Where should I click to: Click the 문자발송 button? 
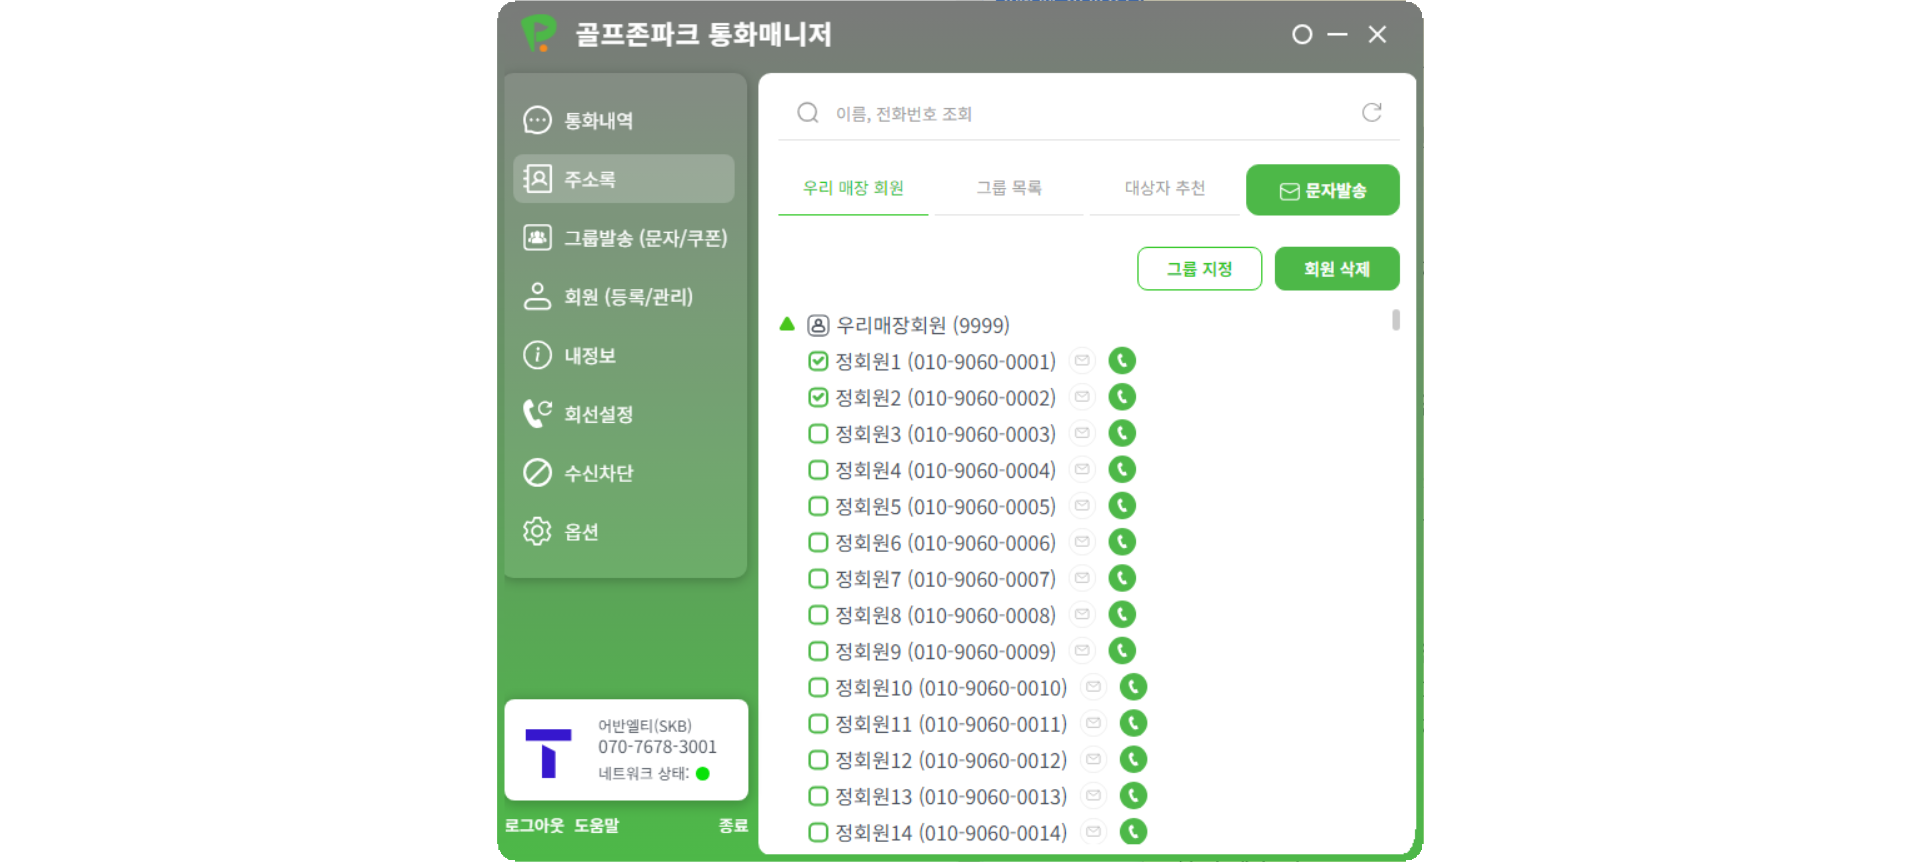(x=1322, y=190)
